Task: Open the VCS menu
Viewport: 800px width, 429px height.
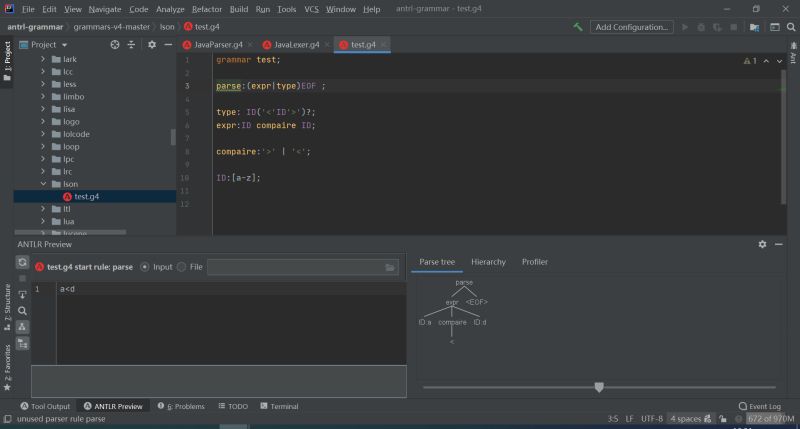Action: (x=311, y=9)
